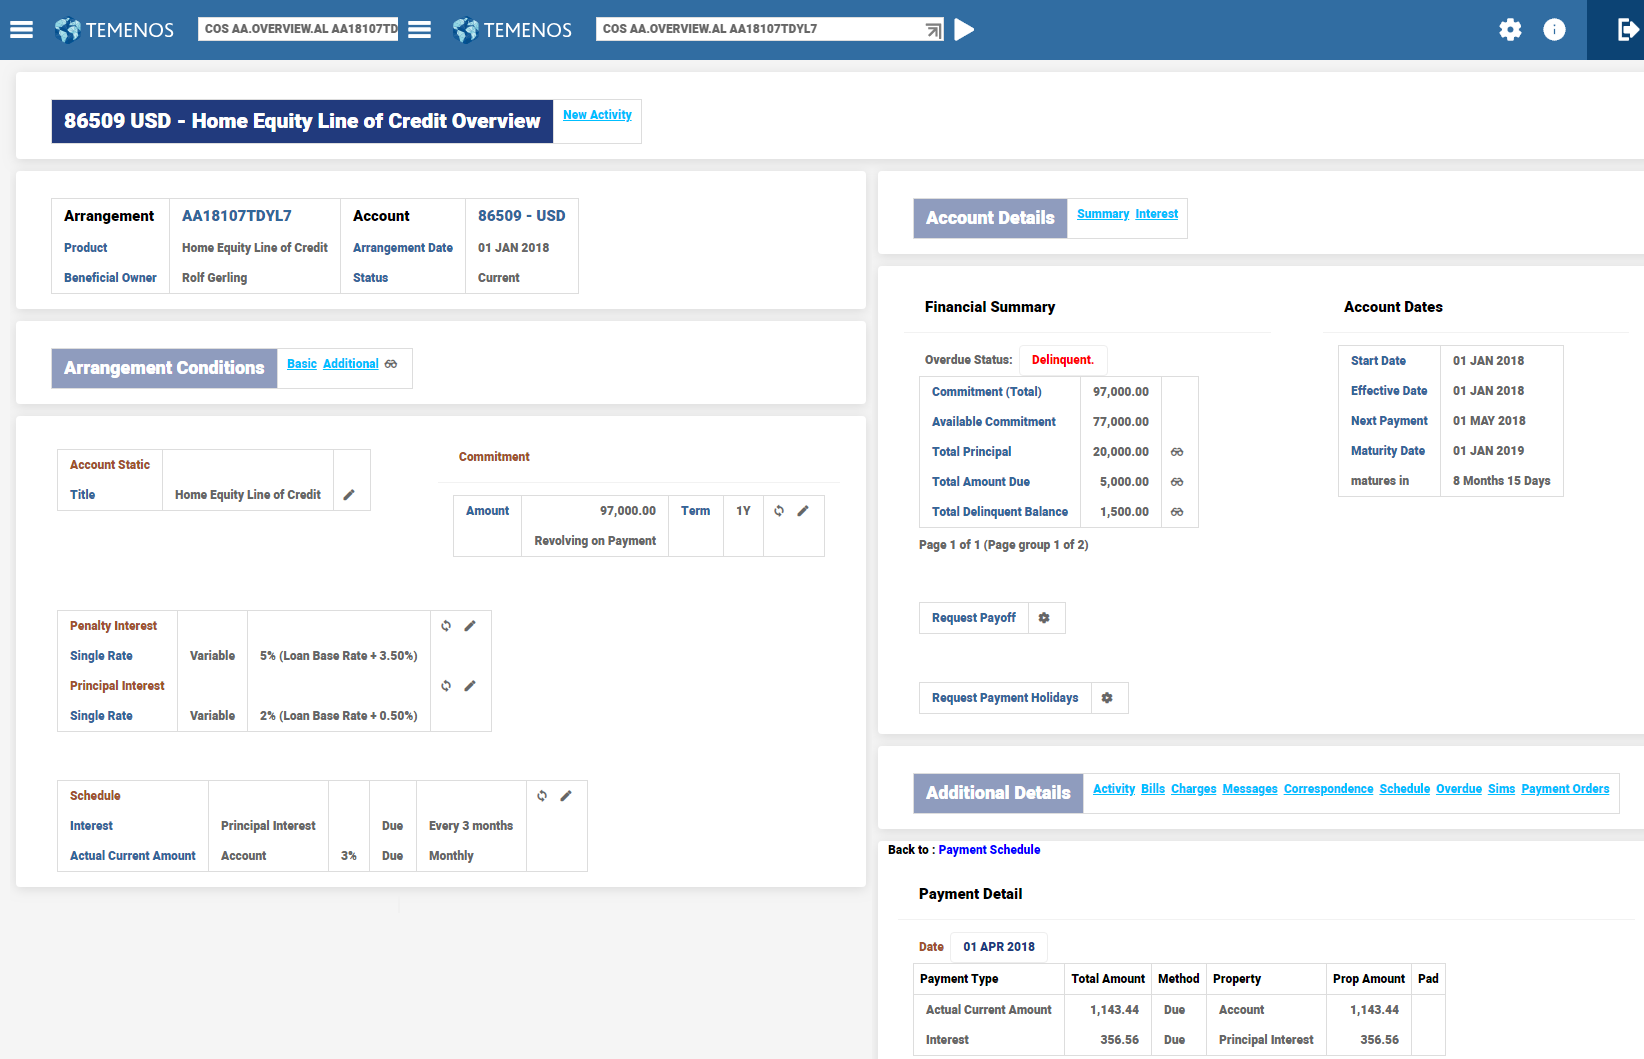Image resolution: width=1644 pixels, height=1059 pixels.
Task: View Total Delinquent Balance details icon
Action: [x=1177, y=512]
